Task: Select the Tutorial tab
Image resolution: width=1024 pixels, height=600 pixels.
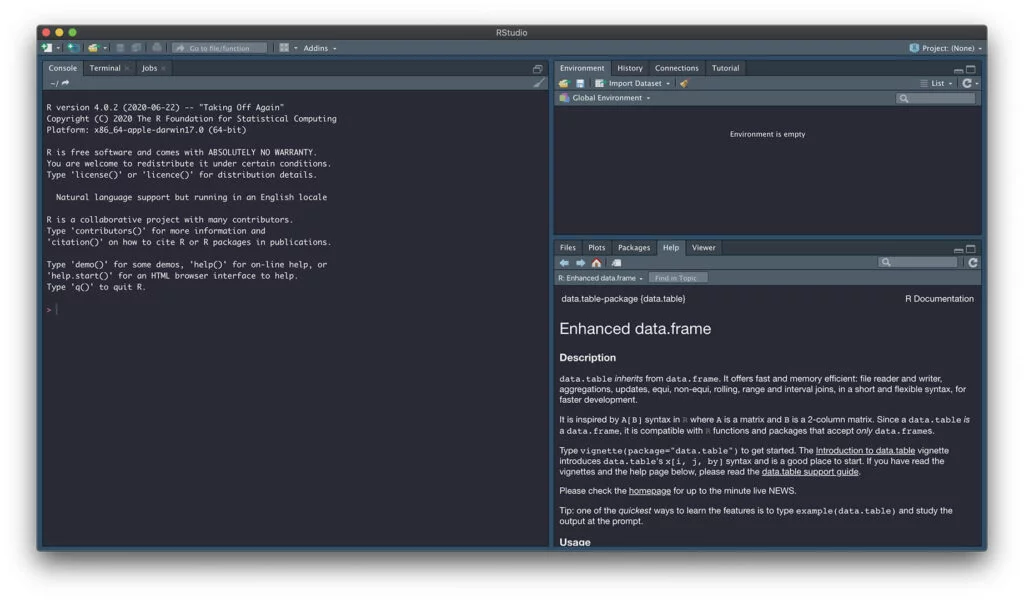Action: coord(726,68)
